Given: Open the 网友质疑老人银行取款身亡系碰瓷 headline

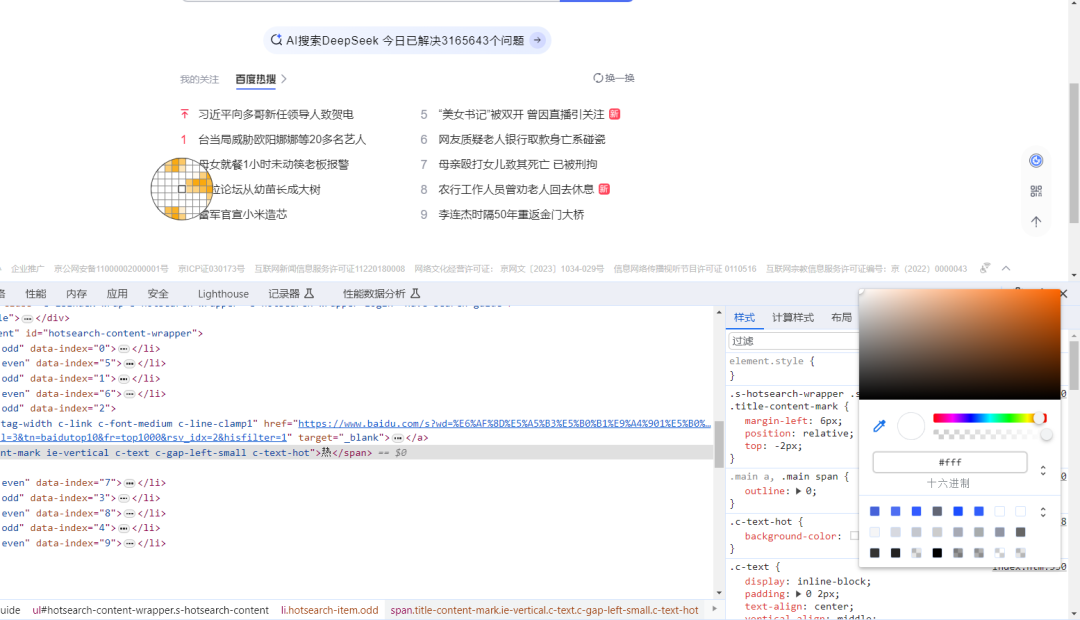Looking at the screenshot, I should [521, 140].
